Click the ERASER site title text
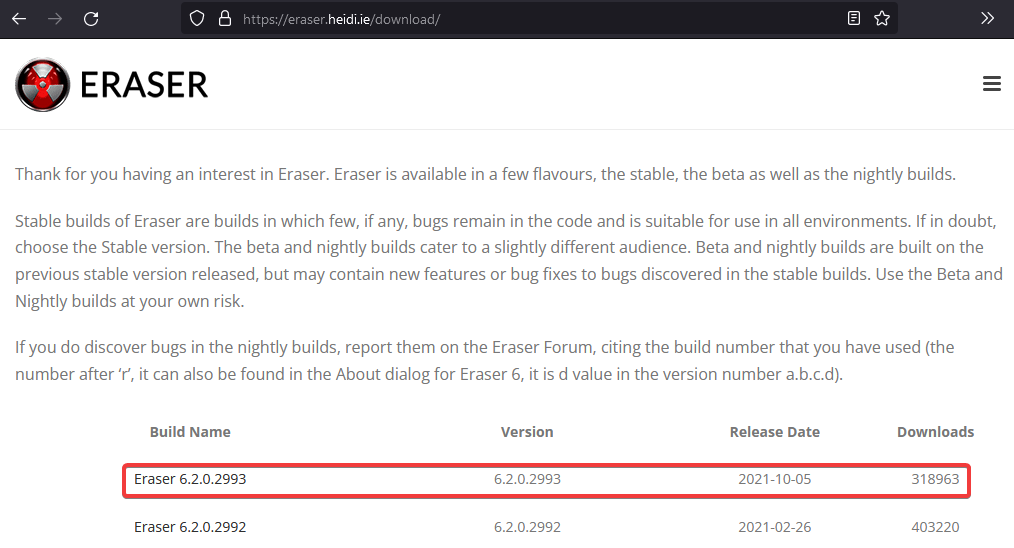The height and width of the screenshot is (548, 1014). point(144,85)
